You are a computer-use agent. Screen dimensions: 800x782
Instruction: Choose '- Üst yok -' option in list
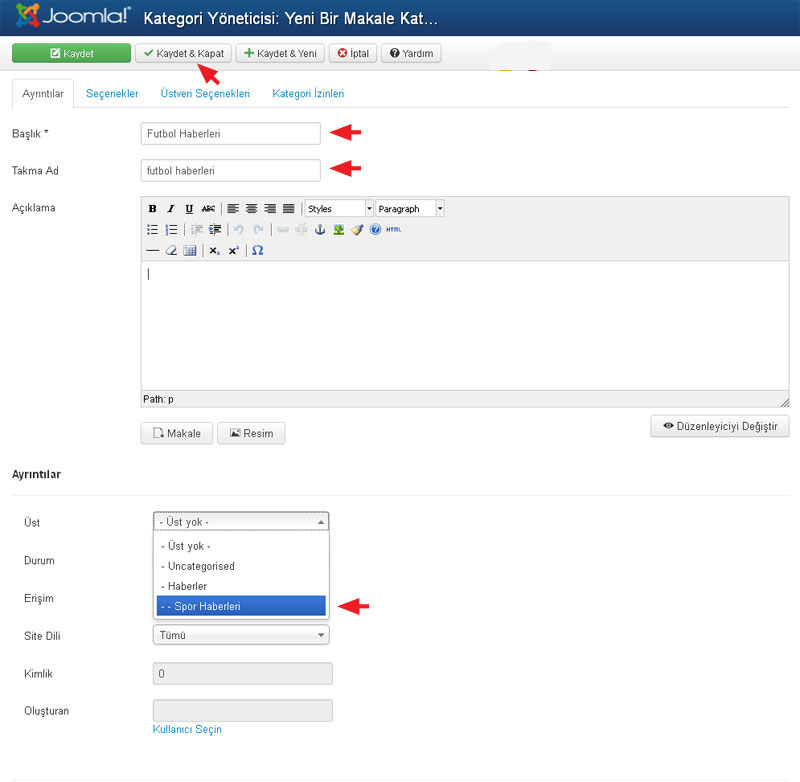[x=241, y=546]
